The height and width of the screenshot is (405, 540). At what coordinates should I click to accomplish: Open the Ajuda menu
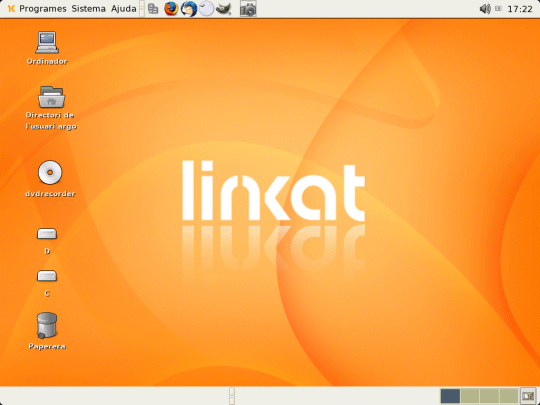pyautogui.click(x=124, y=9)
